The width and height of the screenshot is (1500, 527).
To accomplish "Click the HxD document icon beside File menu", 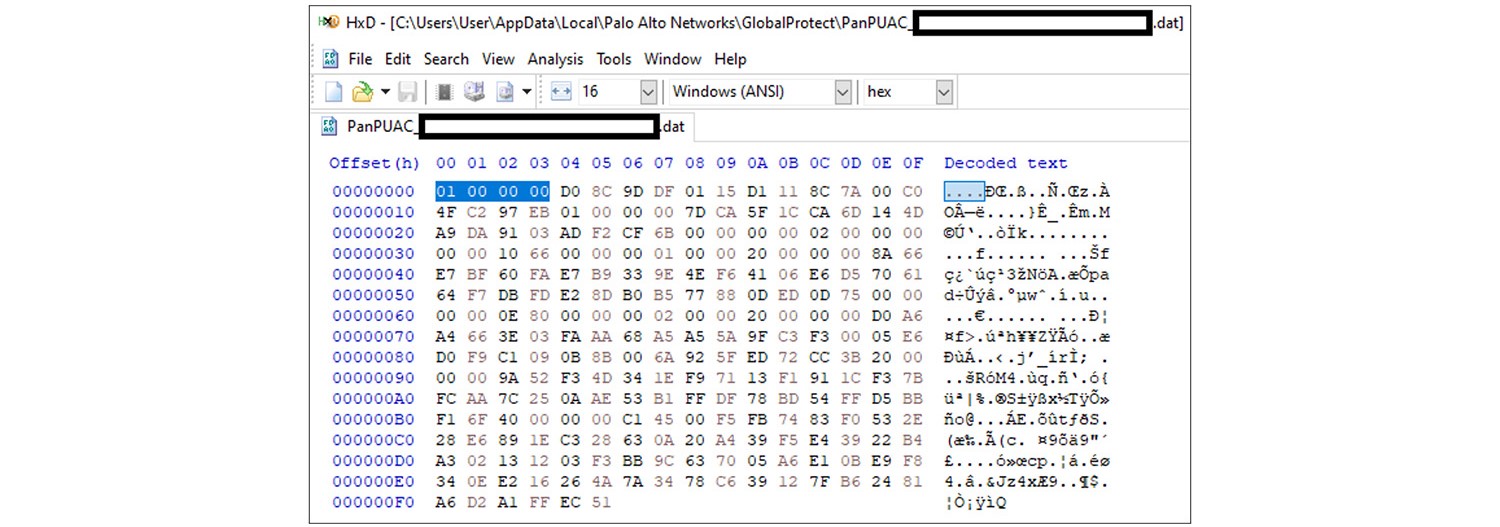I will pyautogui.click(x=330, y=59).
